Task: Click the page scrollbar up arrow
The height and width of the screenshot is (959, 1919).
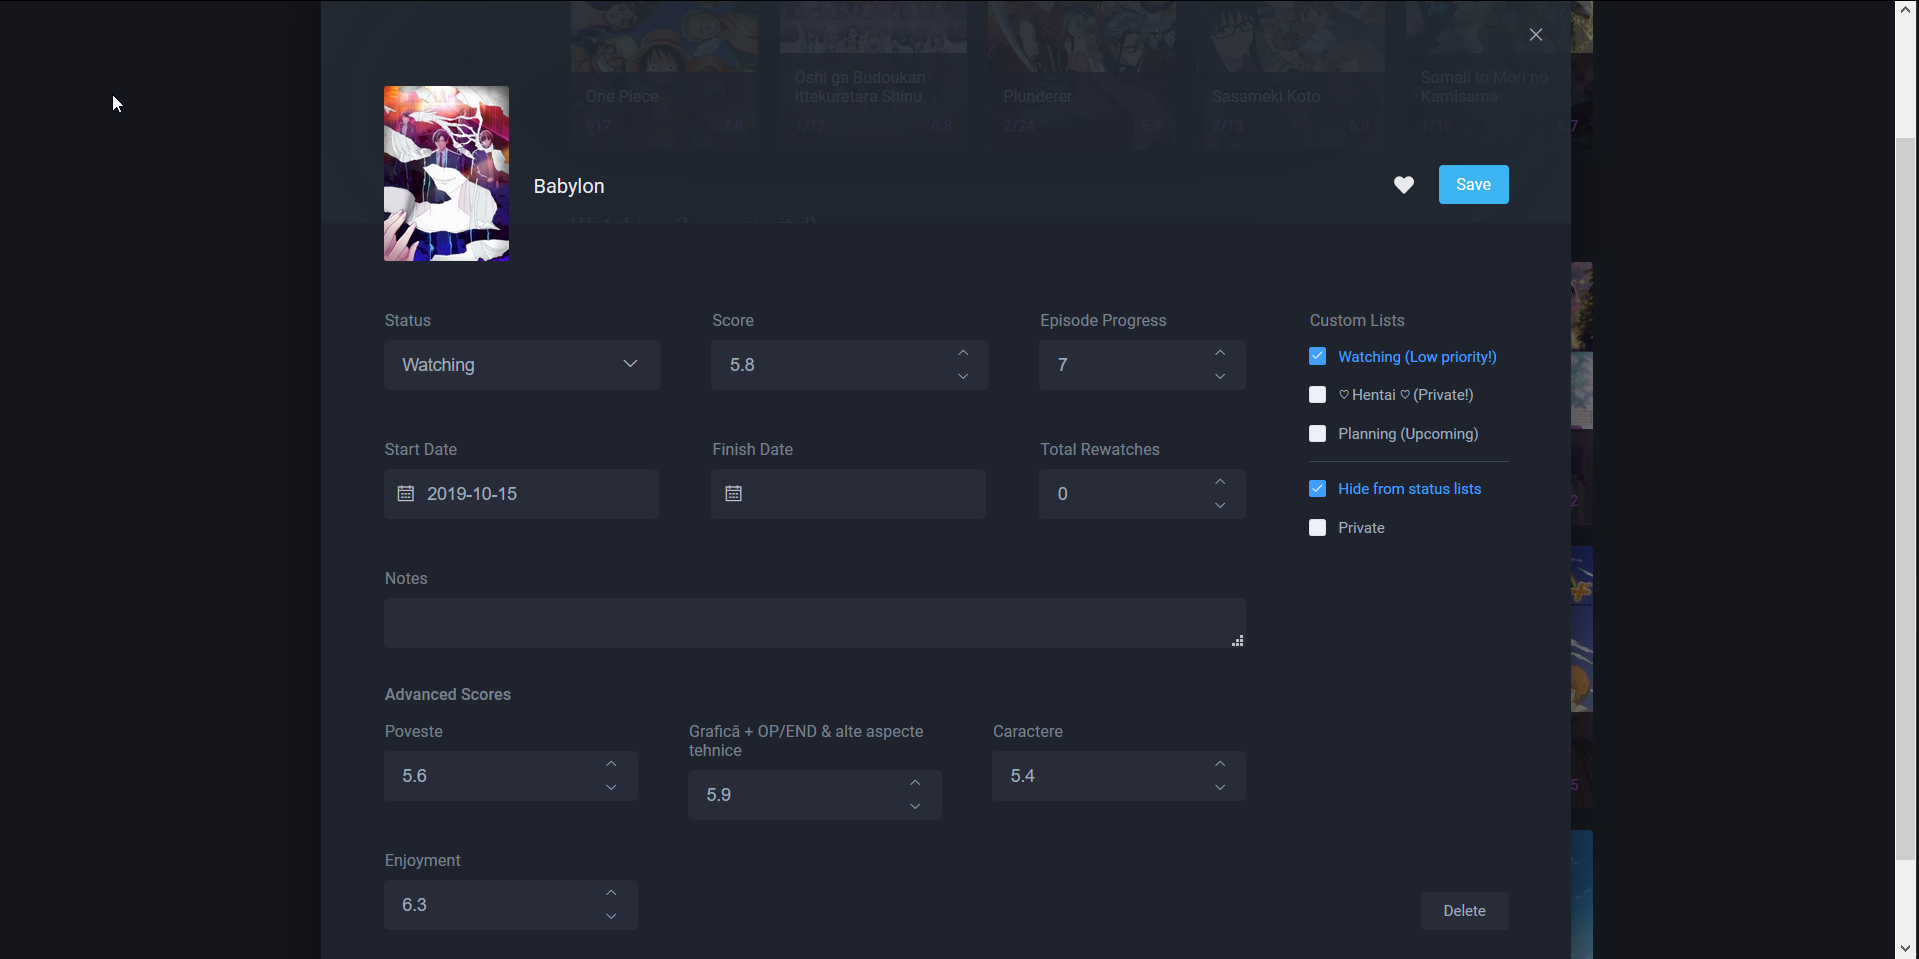Action: [1906, 10]
